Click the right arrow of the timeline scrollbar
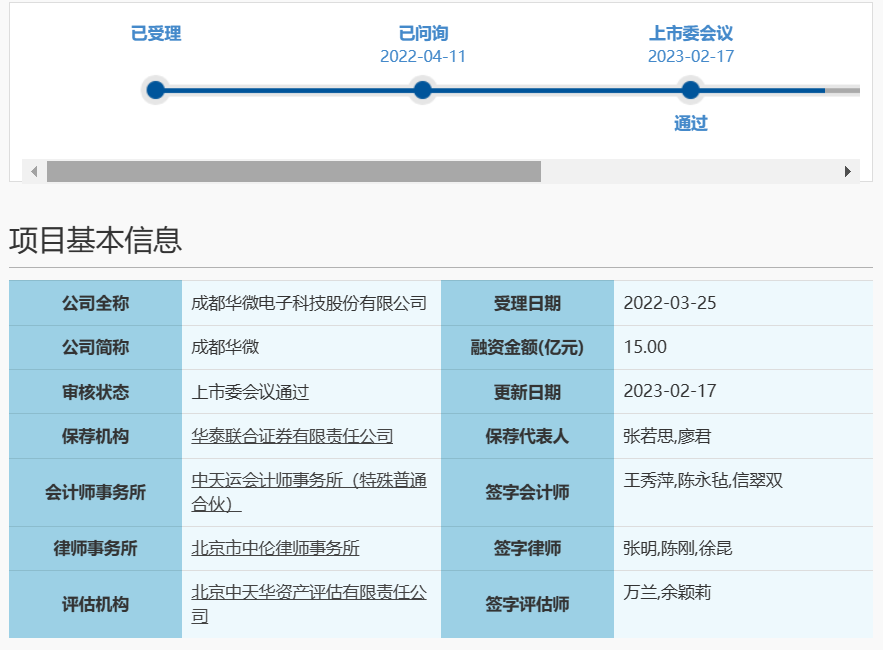This screenshot has width=883, height=650. 848,171
